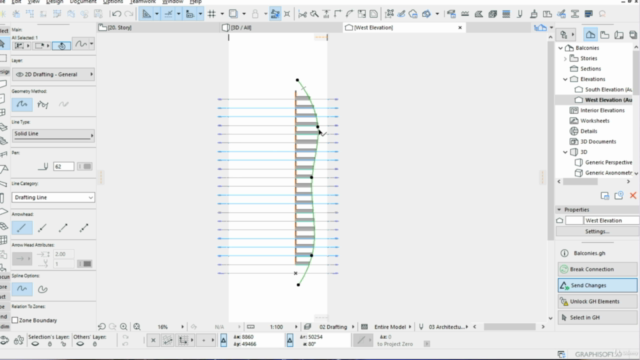Select the natural spline geometry method
640x360 pixels.
click(x=22, y=104)
